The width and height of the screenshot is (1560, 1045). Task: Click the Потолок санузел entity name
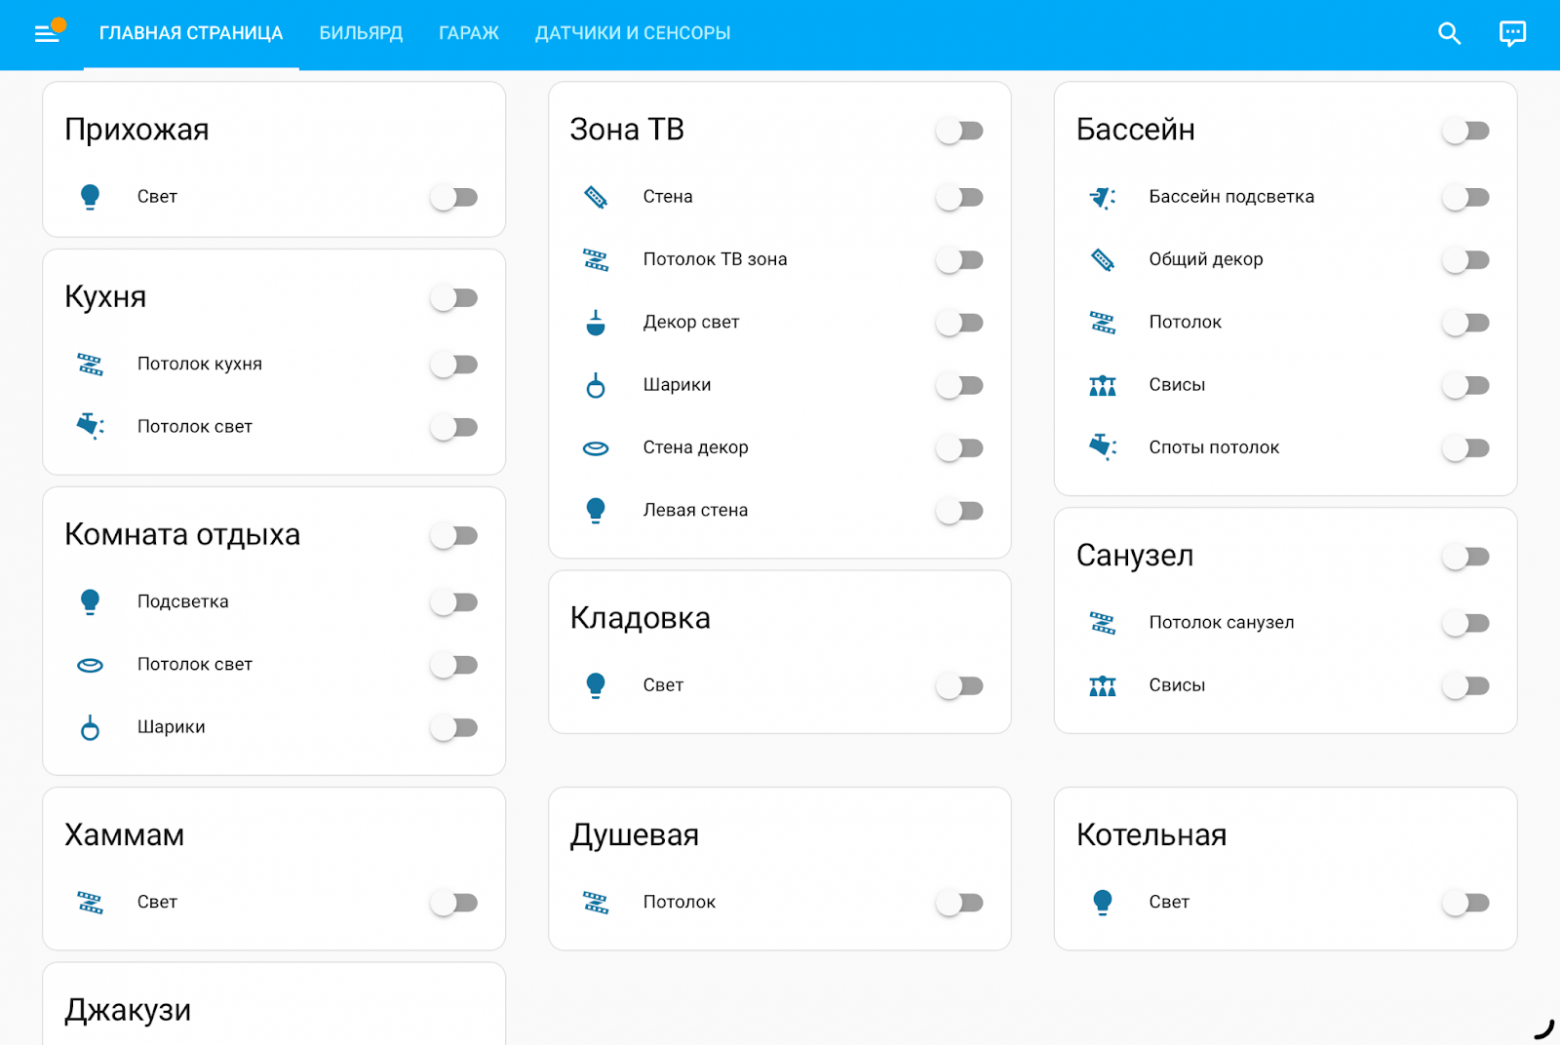click(x=1221, y=623)
